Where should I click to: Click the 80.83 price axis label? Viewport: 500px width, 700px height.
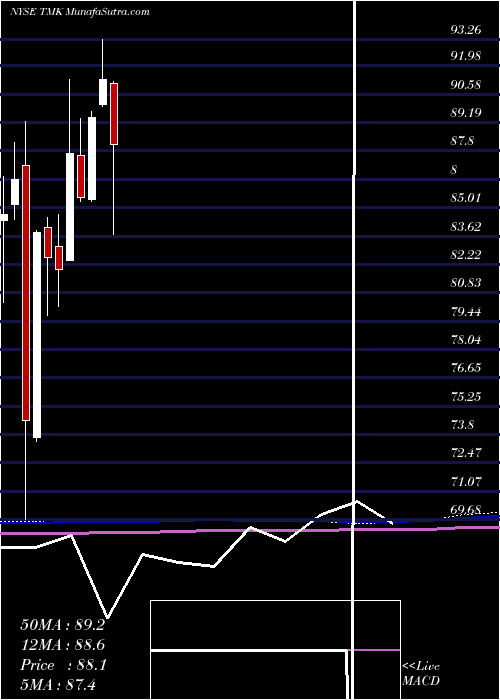pos(467,283)
